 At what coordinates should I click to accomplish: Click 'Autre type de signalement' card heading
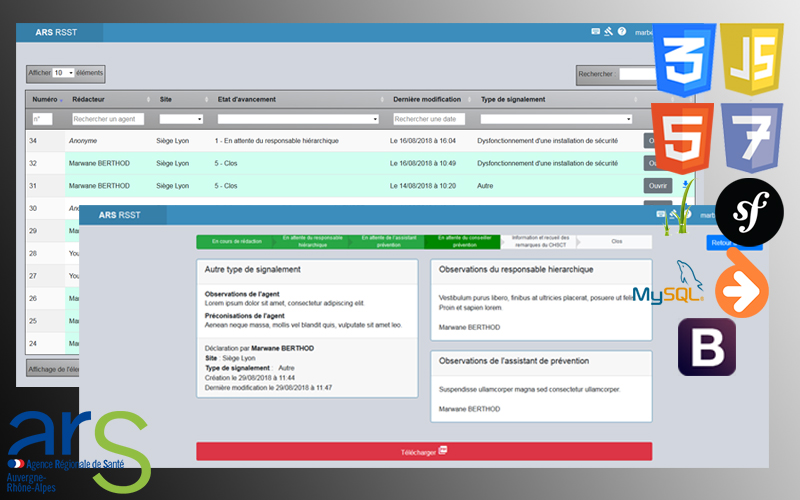point(253,269)
